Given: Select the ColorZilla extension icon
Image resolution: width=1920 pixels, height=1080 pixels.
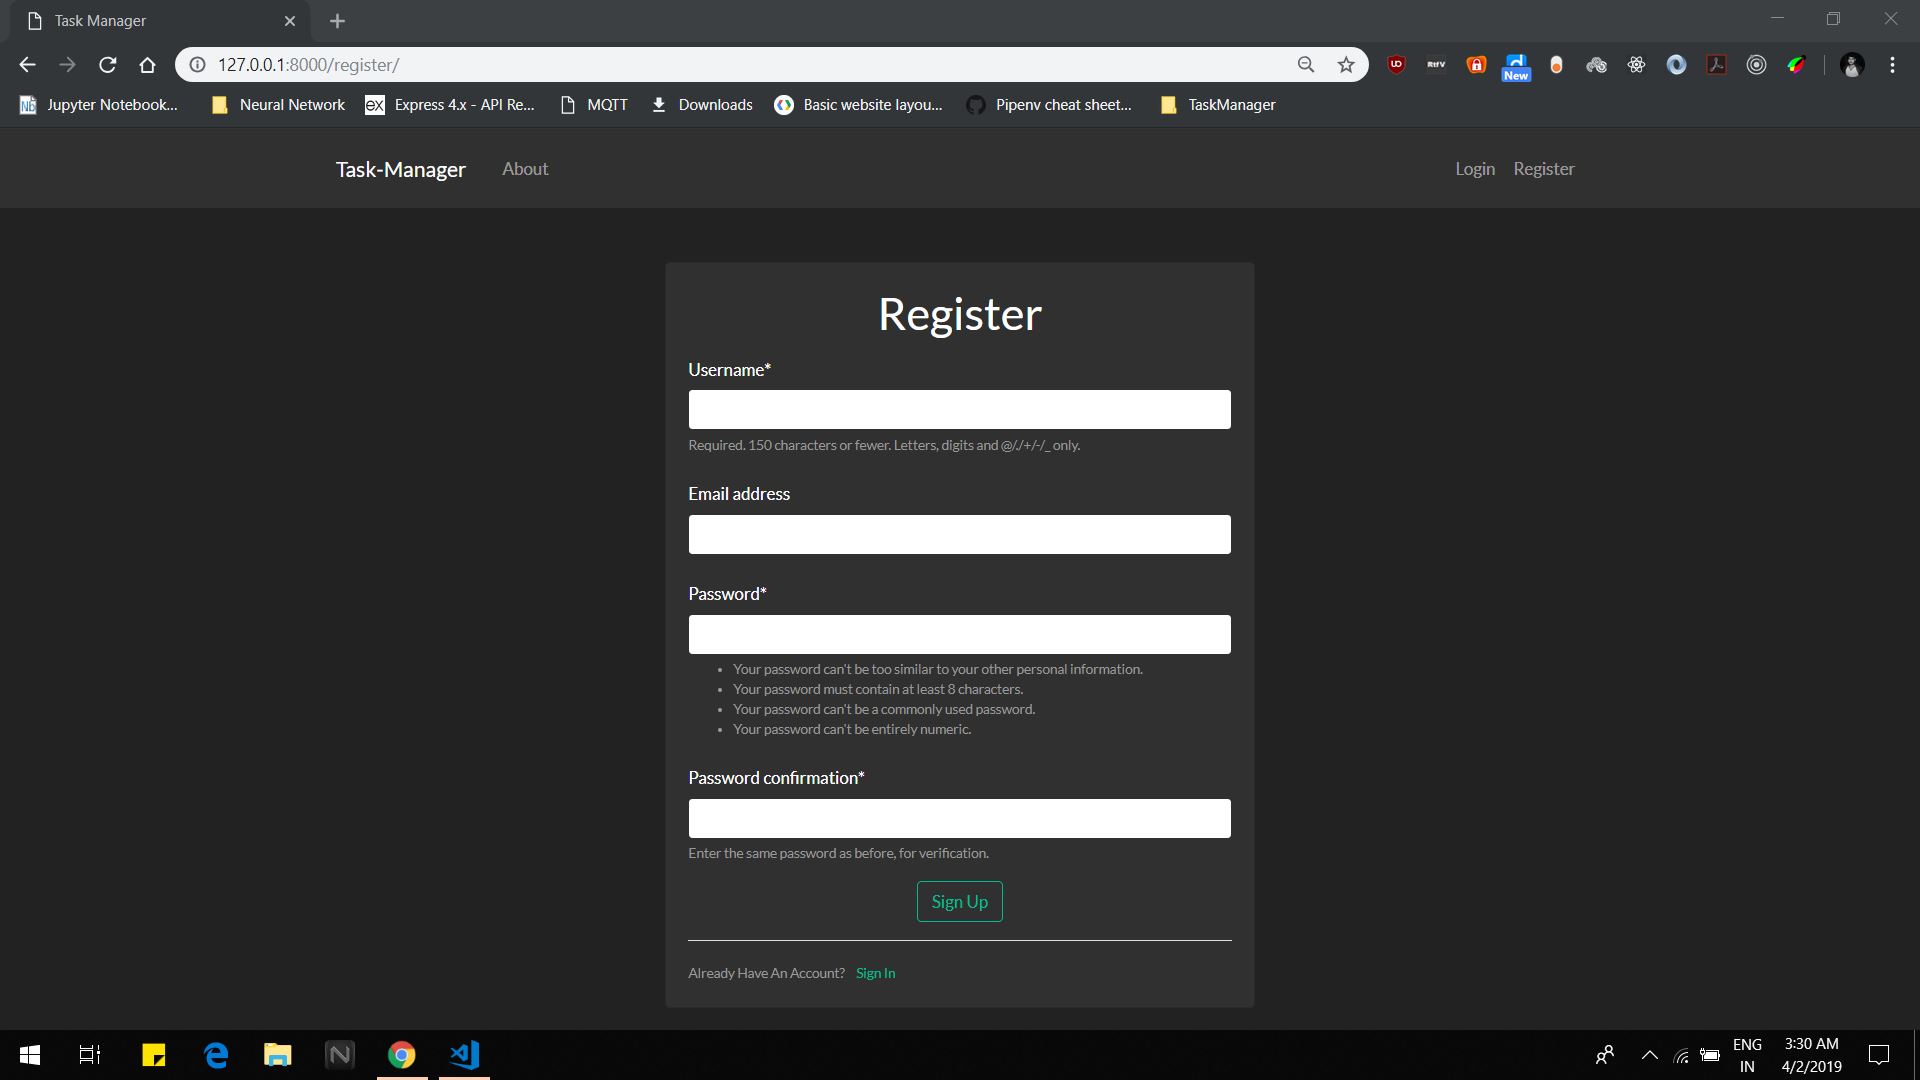Looking at the screenshot, I should (1796, 64).
